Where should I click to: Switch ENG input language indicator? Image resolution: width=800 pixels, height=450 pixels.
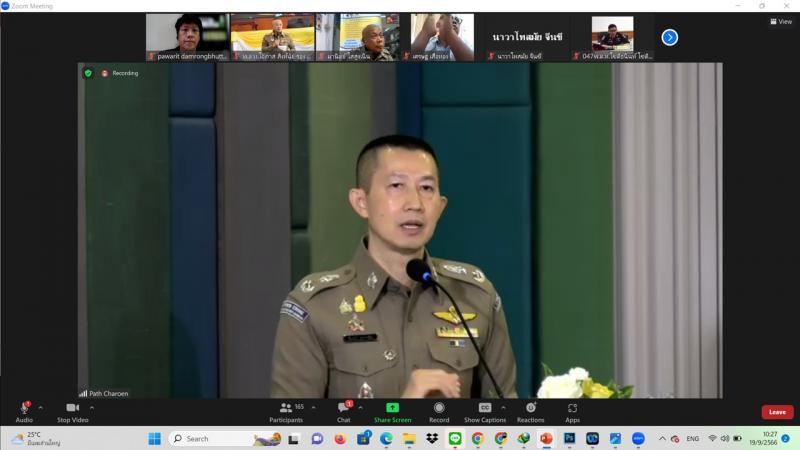click(x=692, y=439)
